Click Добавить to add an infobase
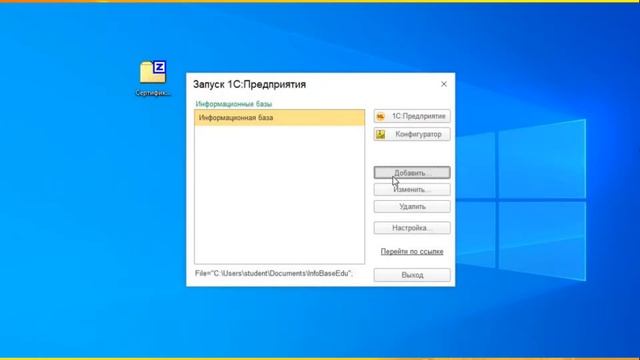 (x=412, y=173)
